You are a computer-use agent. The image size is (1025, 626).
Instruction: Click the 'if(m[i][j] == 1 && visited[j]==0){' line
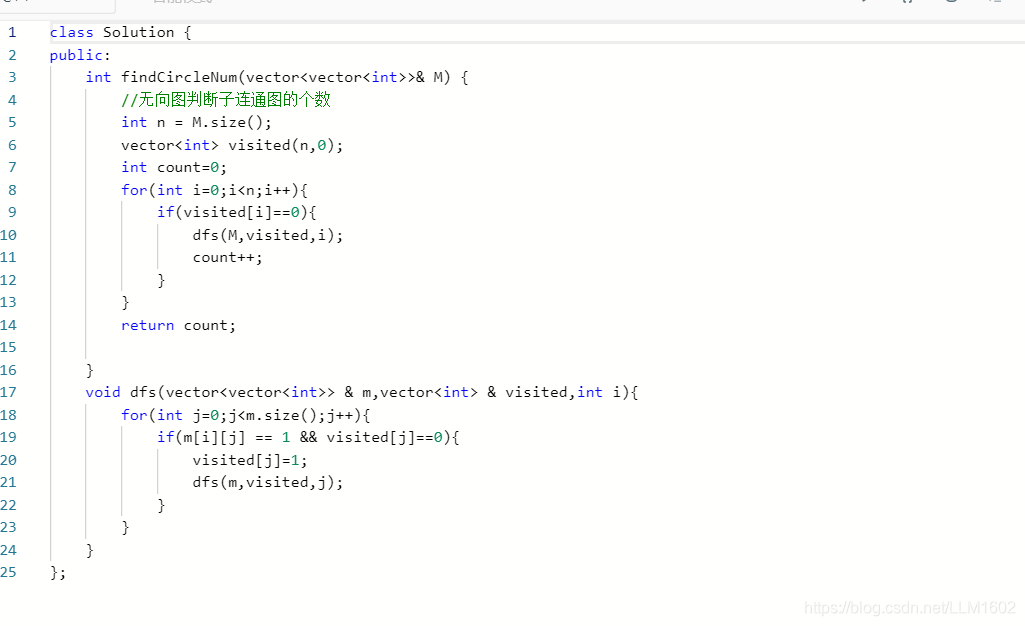[308, 437]
